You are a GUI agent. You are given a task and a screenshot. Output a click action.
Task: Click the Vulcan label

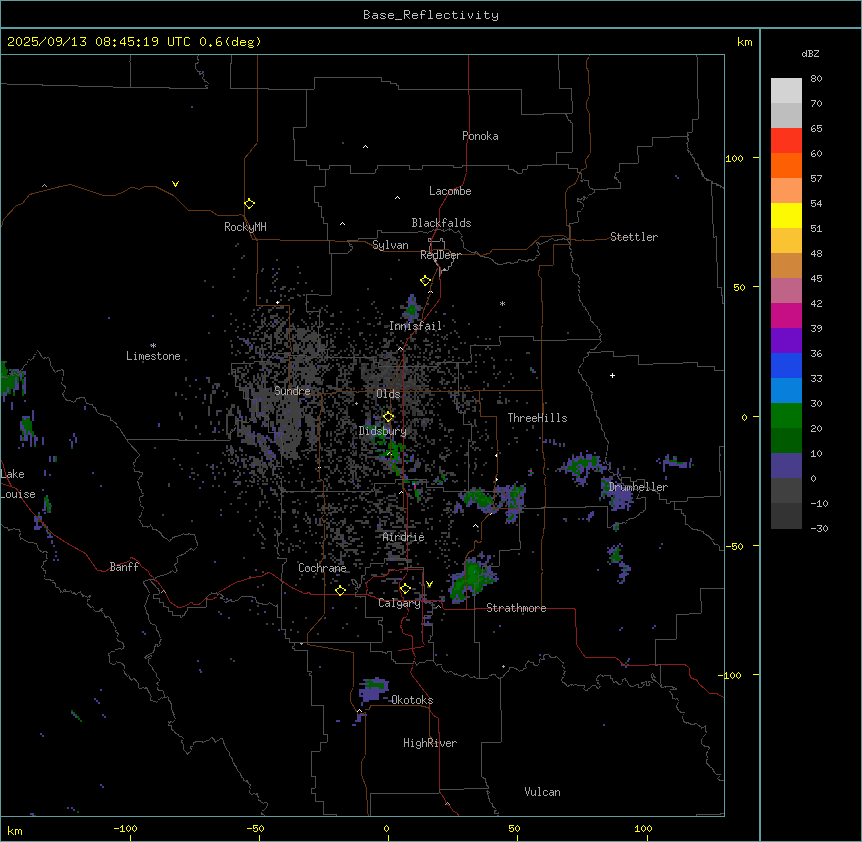[542, 792]
